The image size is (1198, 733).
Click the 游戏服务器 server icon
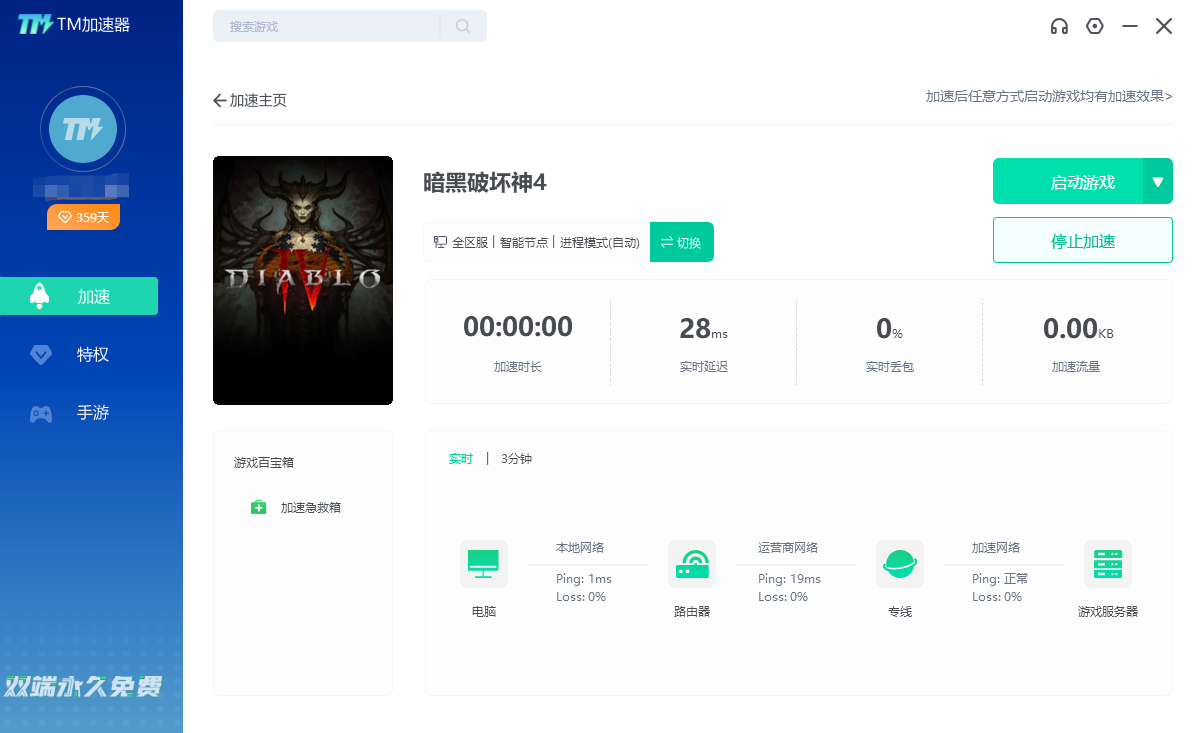coord(1108,564)
